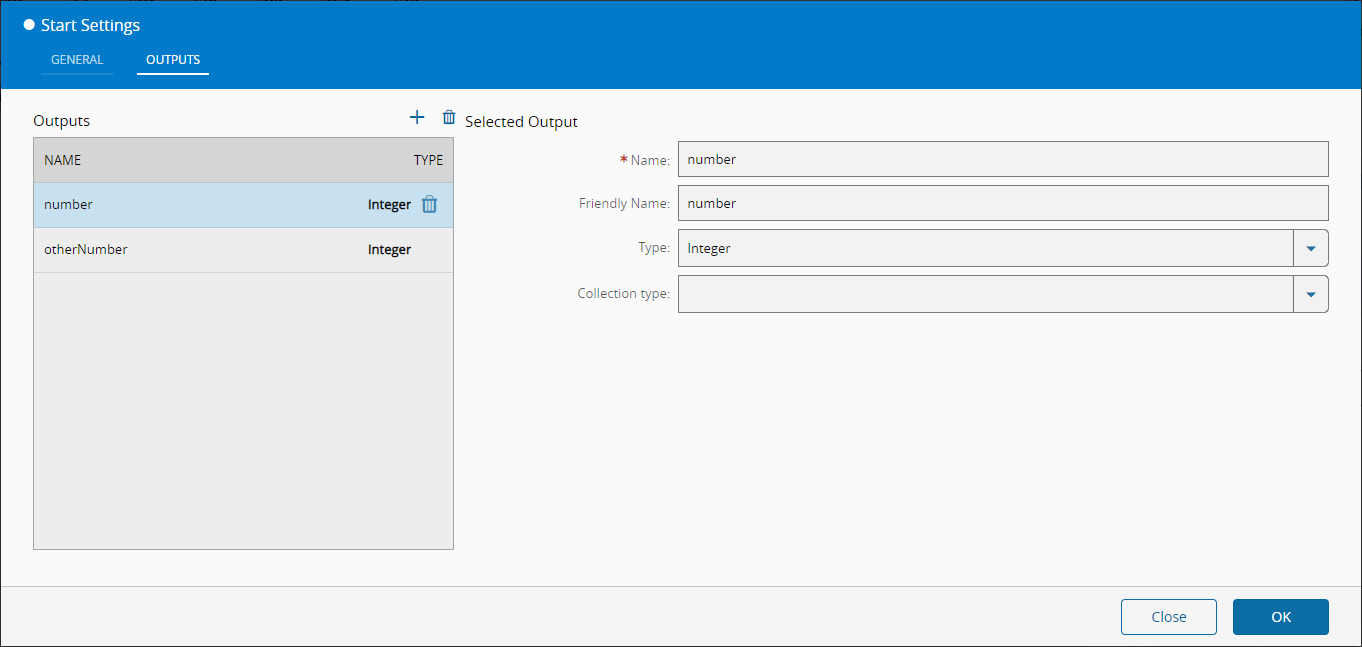Viewport: 1362px width, 647px height.
Task: Add a new output with the plus icon
Action: (x=417, y=118)
